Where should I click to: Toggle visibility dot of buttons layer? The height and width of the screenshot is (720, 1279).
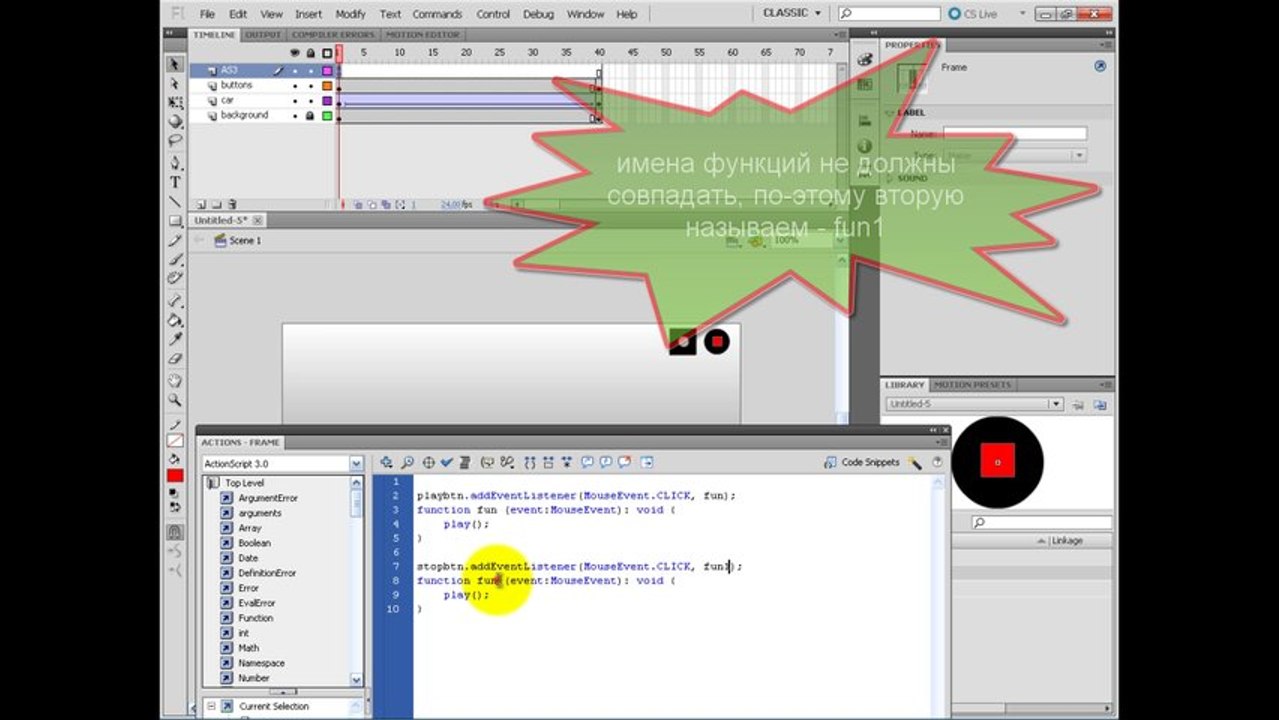(x=295, y=86)
